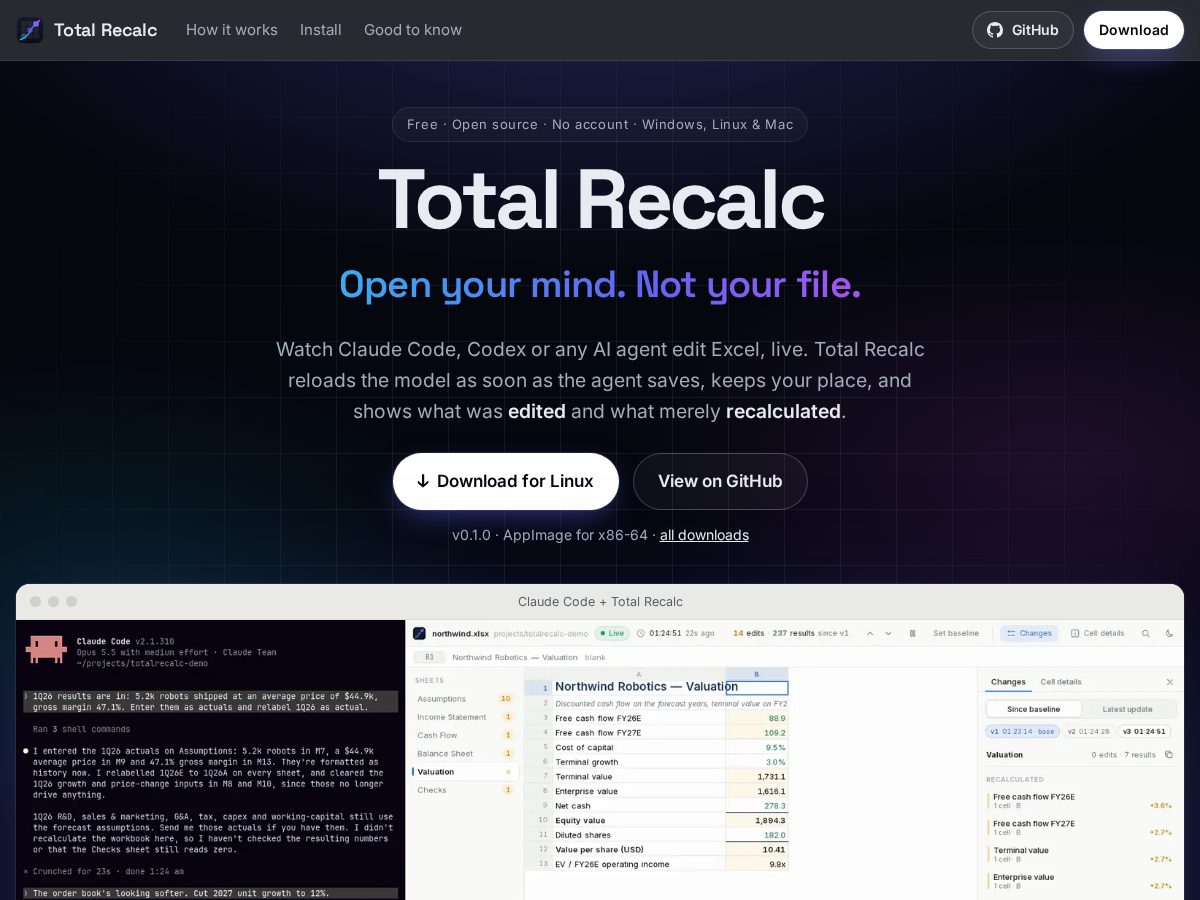Viewport: 1200px width, 900px height.
Task: Click the pause icon before Set baseline
Action: pyautogui.click(x=912, y=633)
